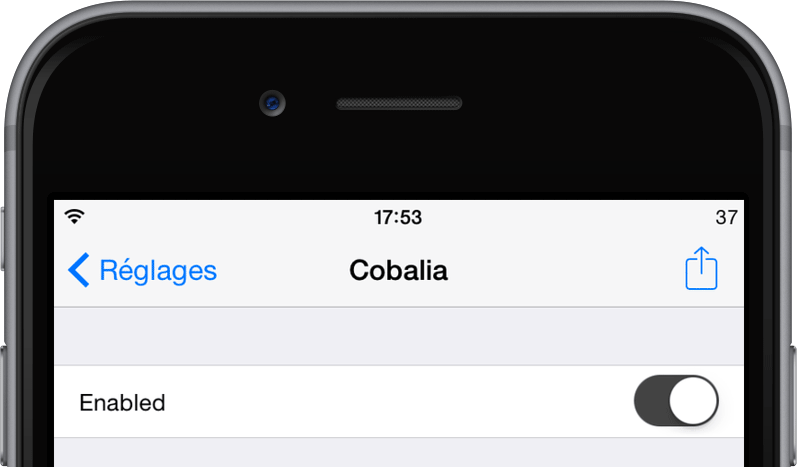Screen dimensions: 797x467
Task: Go back to Réglages
Action: (x=142, y=270)
